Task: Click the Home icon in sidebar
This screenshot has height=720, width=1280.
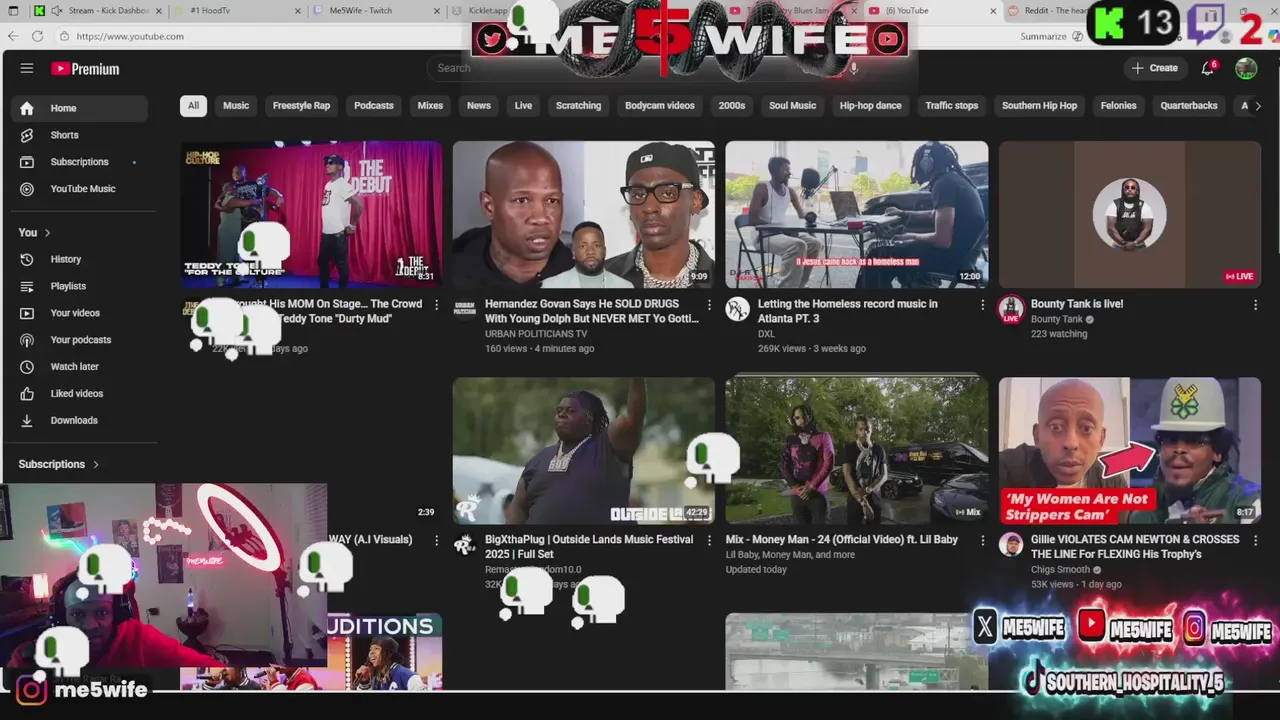Action: click(27, 108)
